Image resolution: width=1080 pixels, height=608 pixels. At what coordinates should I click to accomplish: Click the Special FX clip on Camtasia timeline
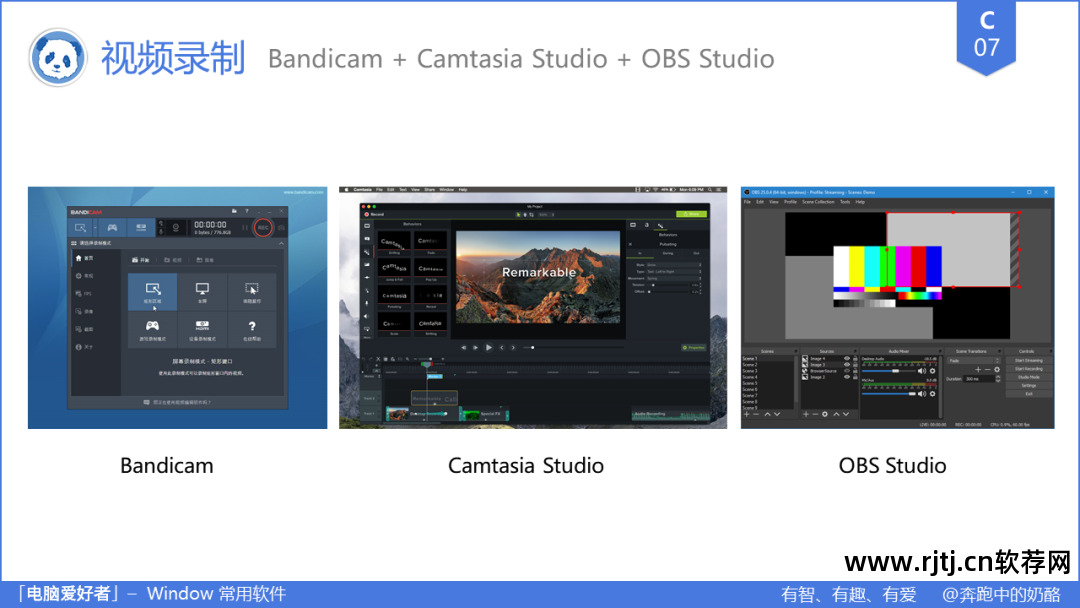(484, 414)
